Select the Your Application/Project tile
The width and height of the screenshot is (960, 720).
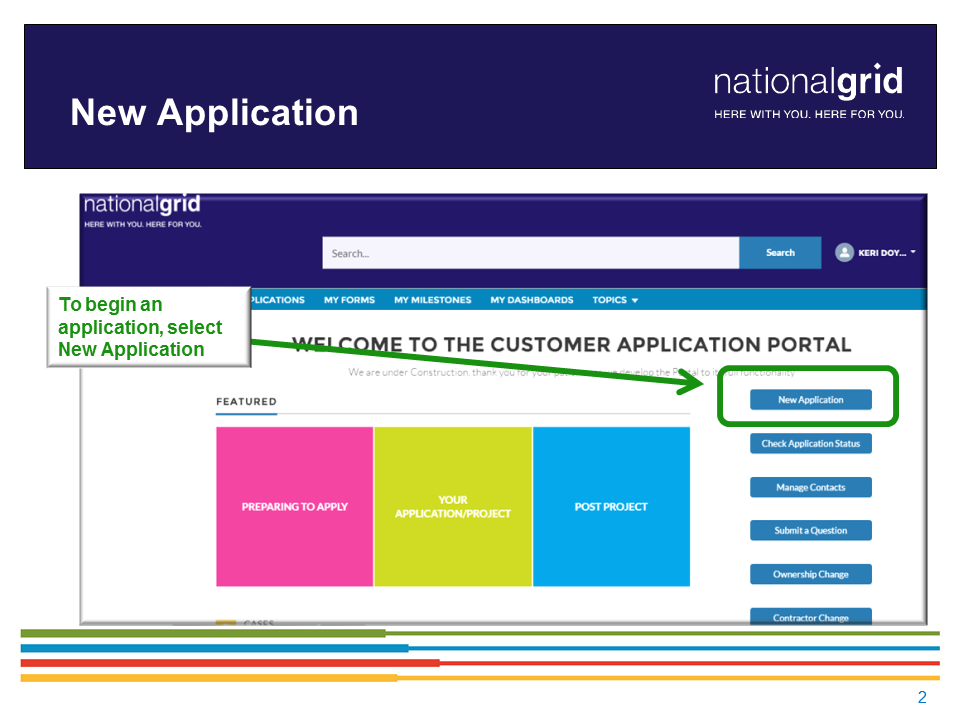click(452, 506)
